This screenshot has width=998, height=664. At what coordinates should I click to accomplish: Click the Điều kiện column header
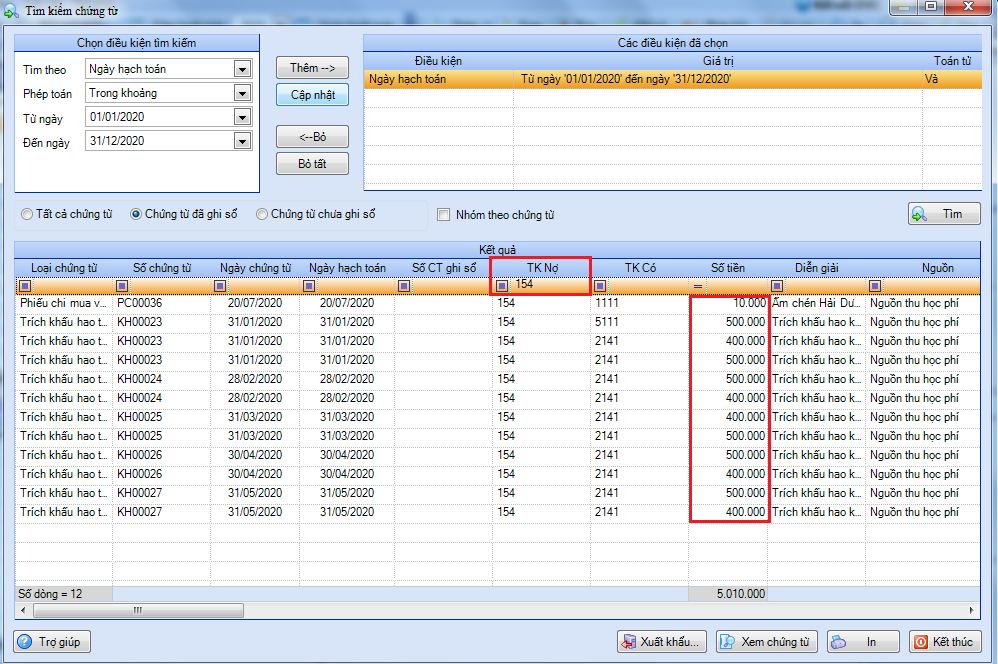439,61
